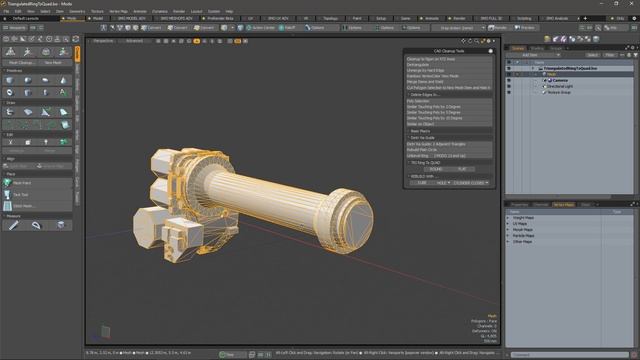Click the viewport zoom magnifier icon
640x360 pixels.
(476, 41)
